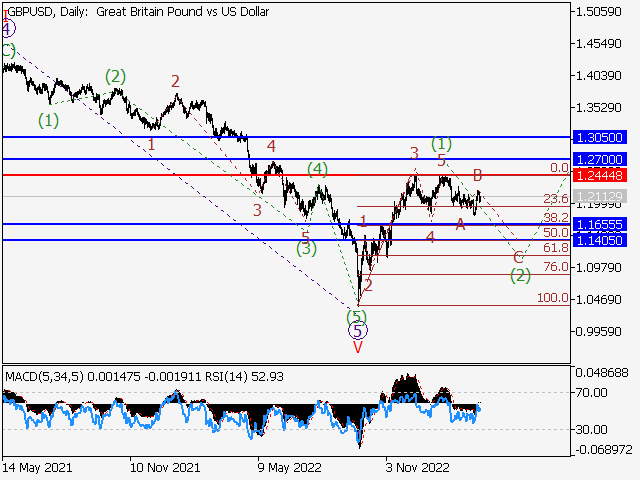Click the 61.8 Fibonacci level label
The image size is (640, 480).
click(556, 248)
